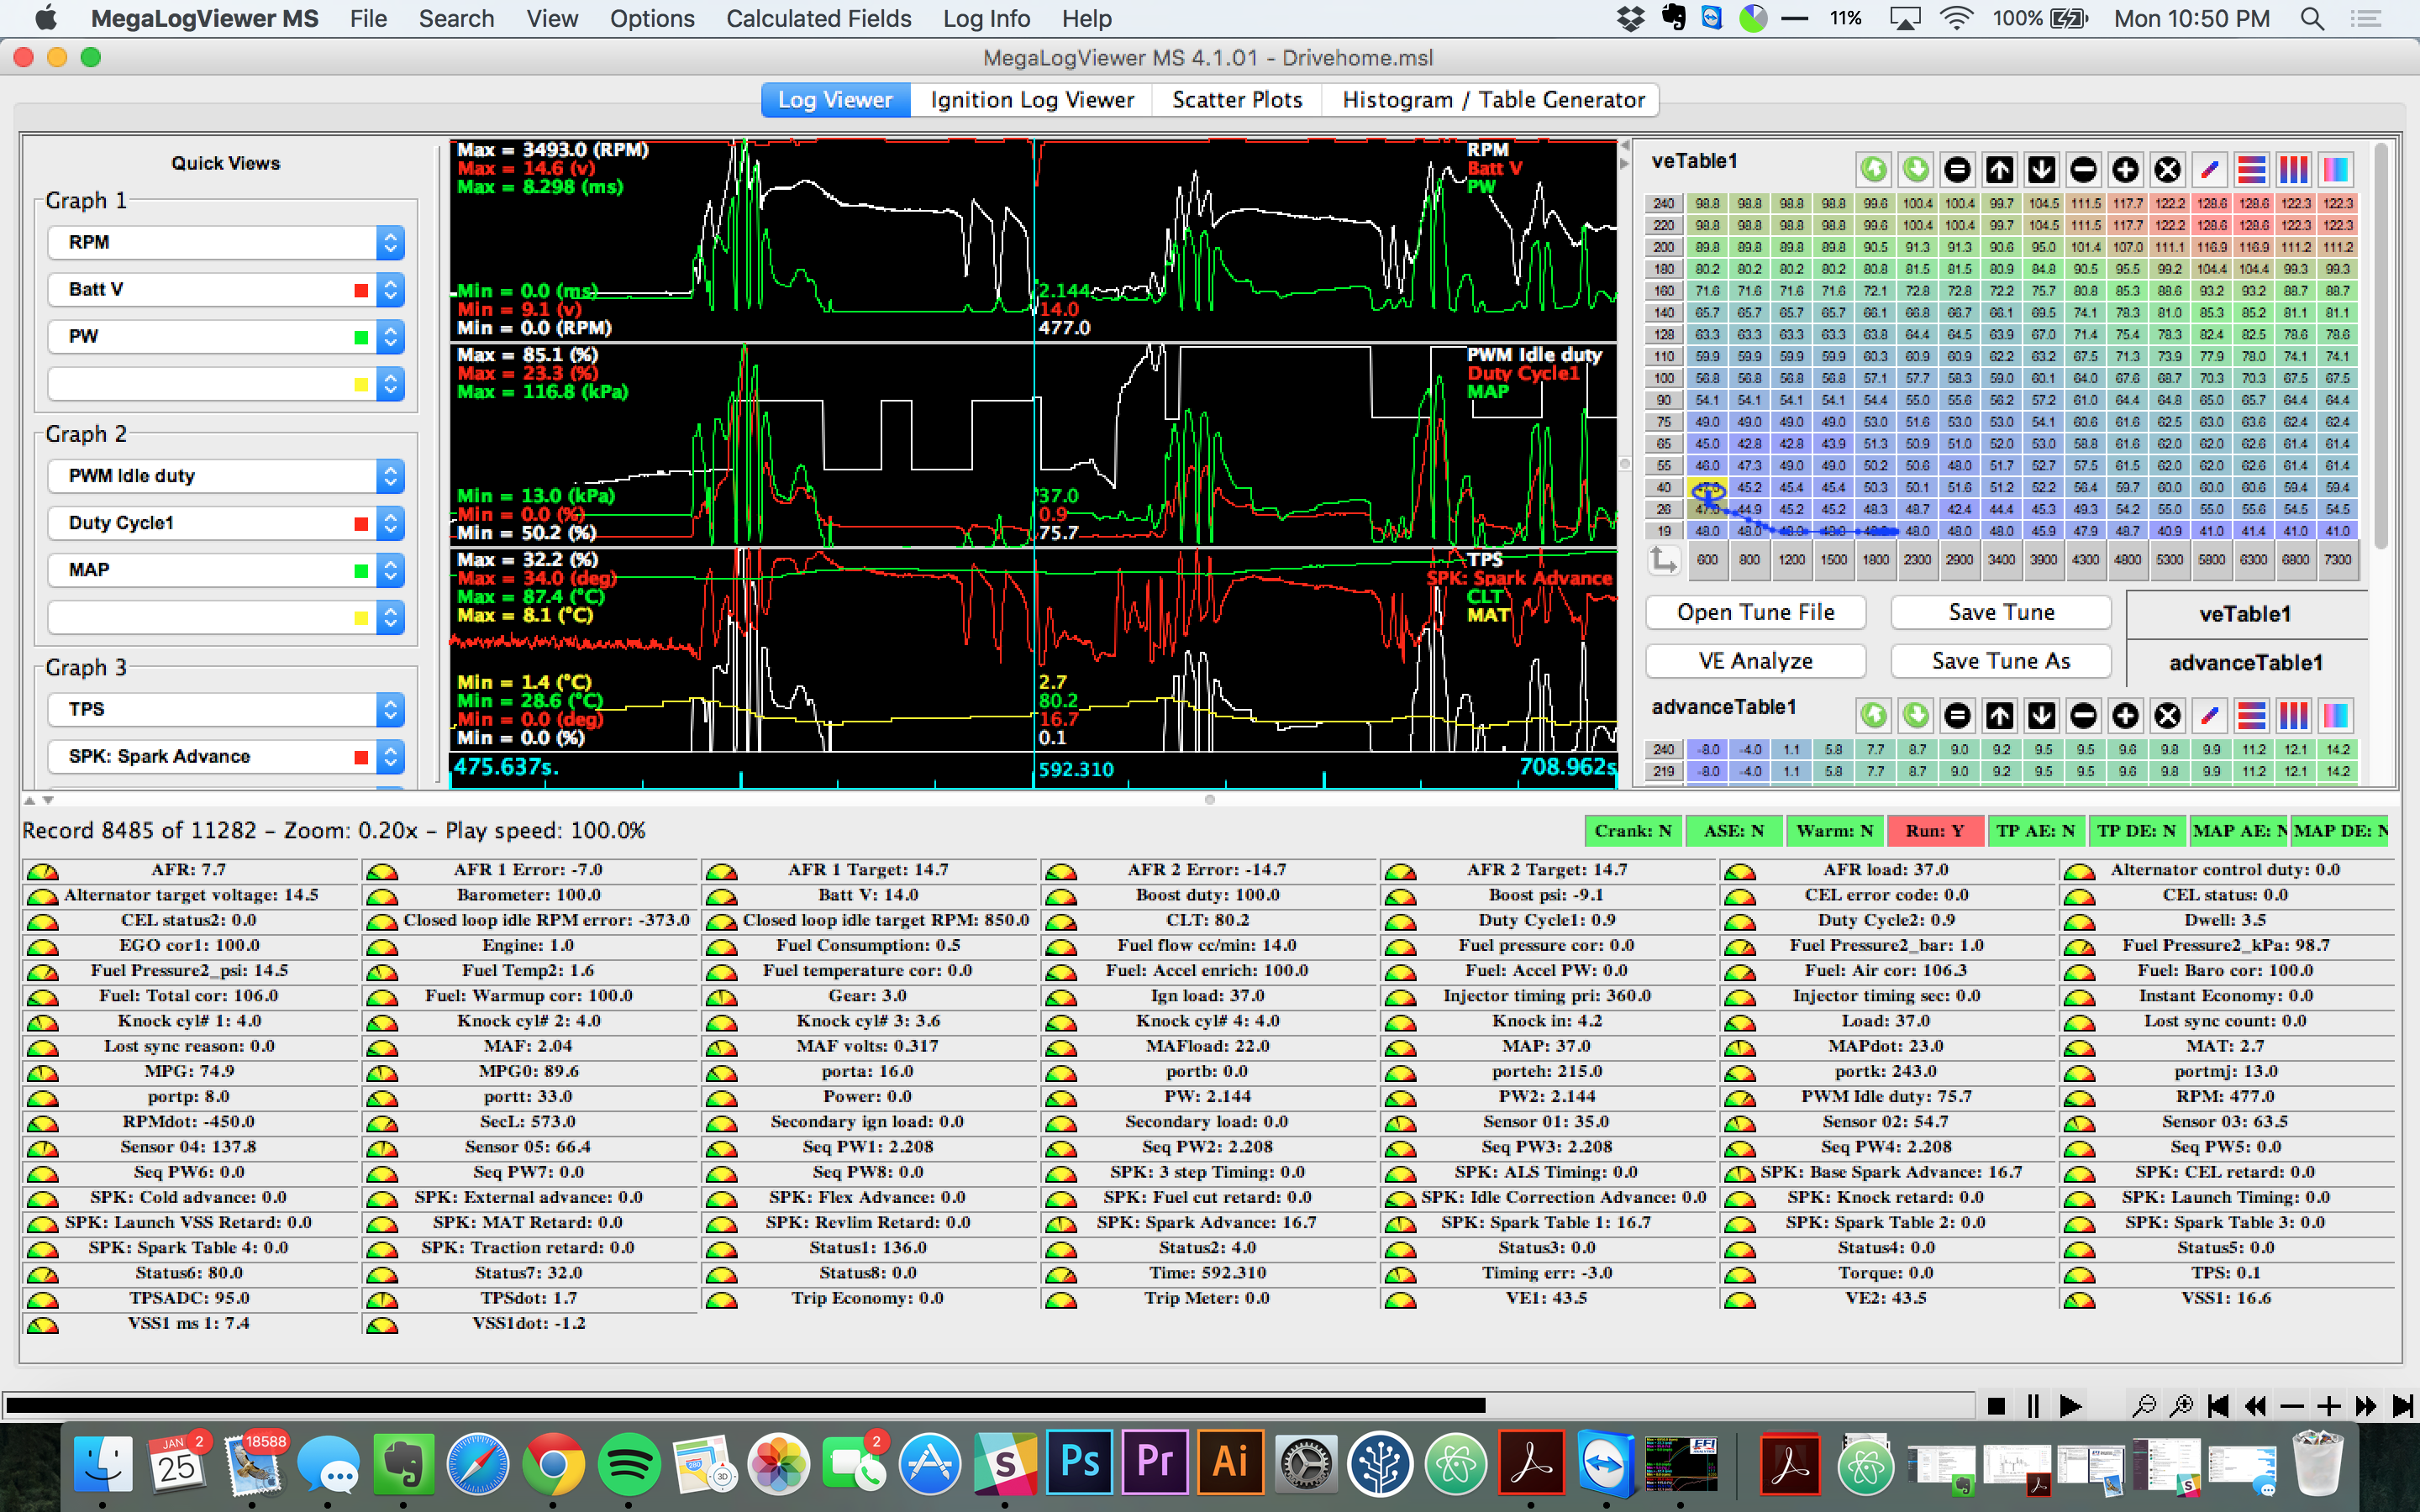2420x1512 pixels.
Task: Click the VE Analyze button
Action: point(1755,661)
